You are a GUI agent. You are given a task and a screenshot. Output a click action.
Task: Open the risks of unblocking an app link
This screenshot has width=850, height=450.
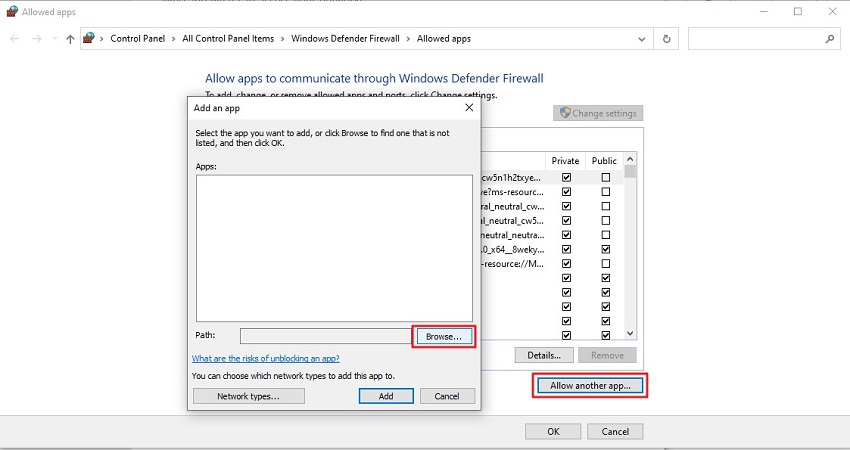click(x=265, y=358)
